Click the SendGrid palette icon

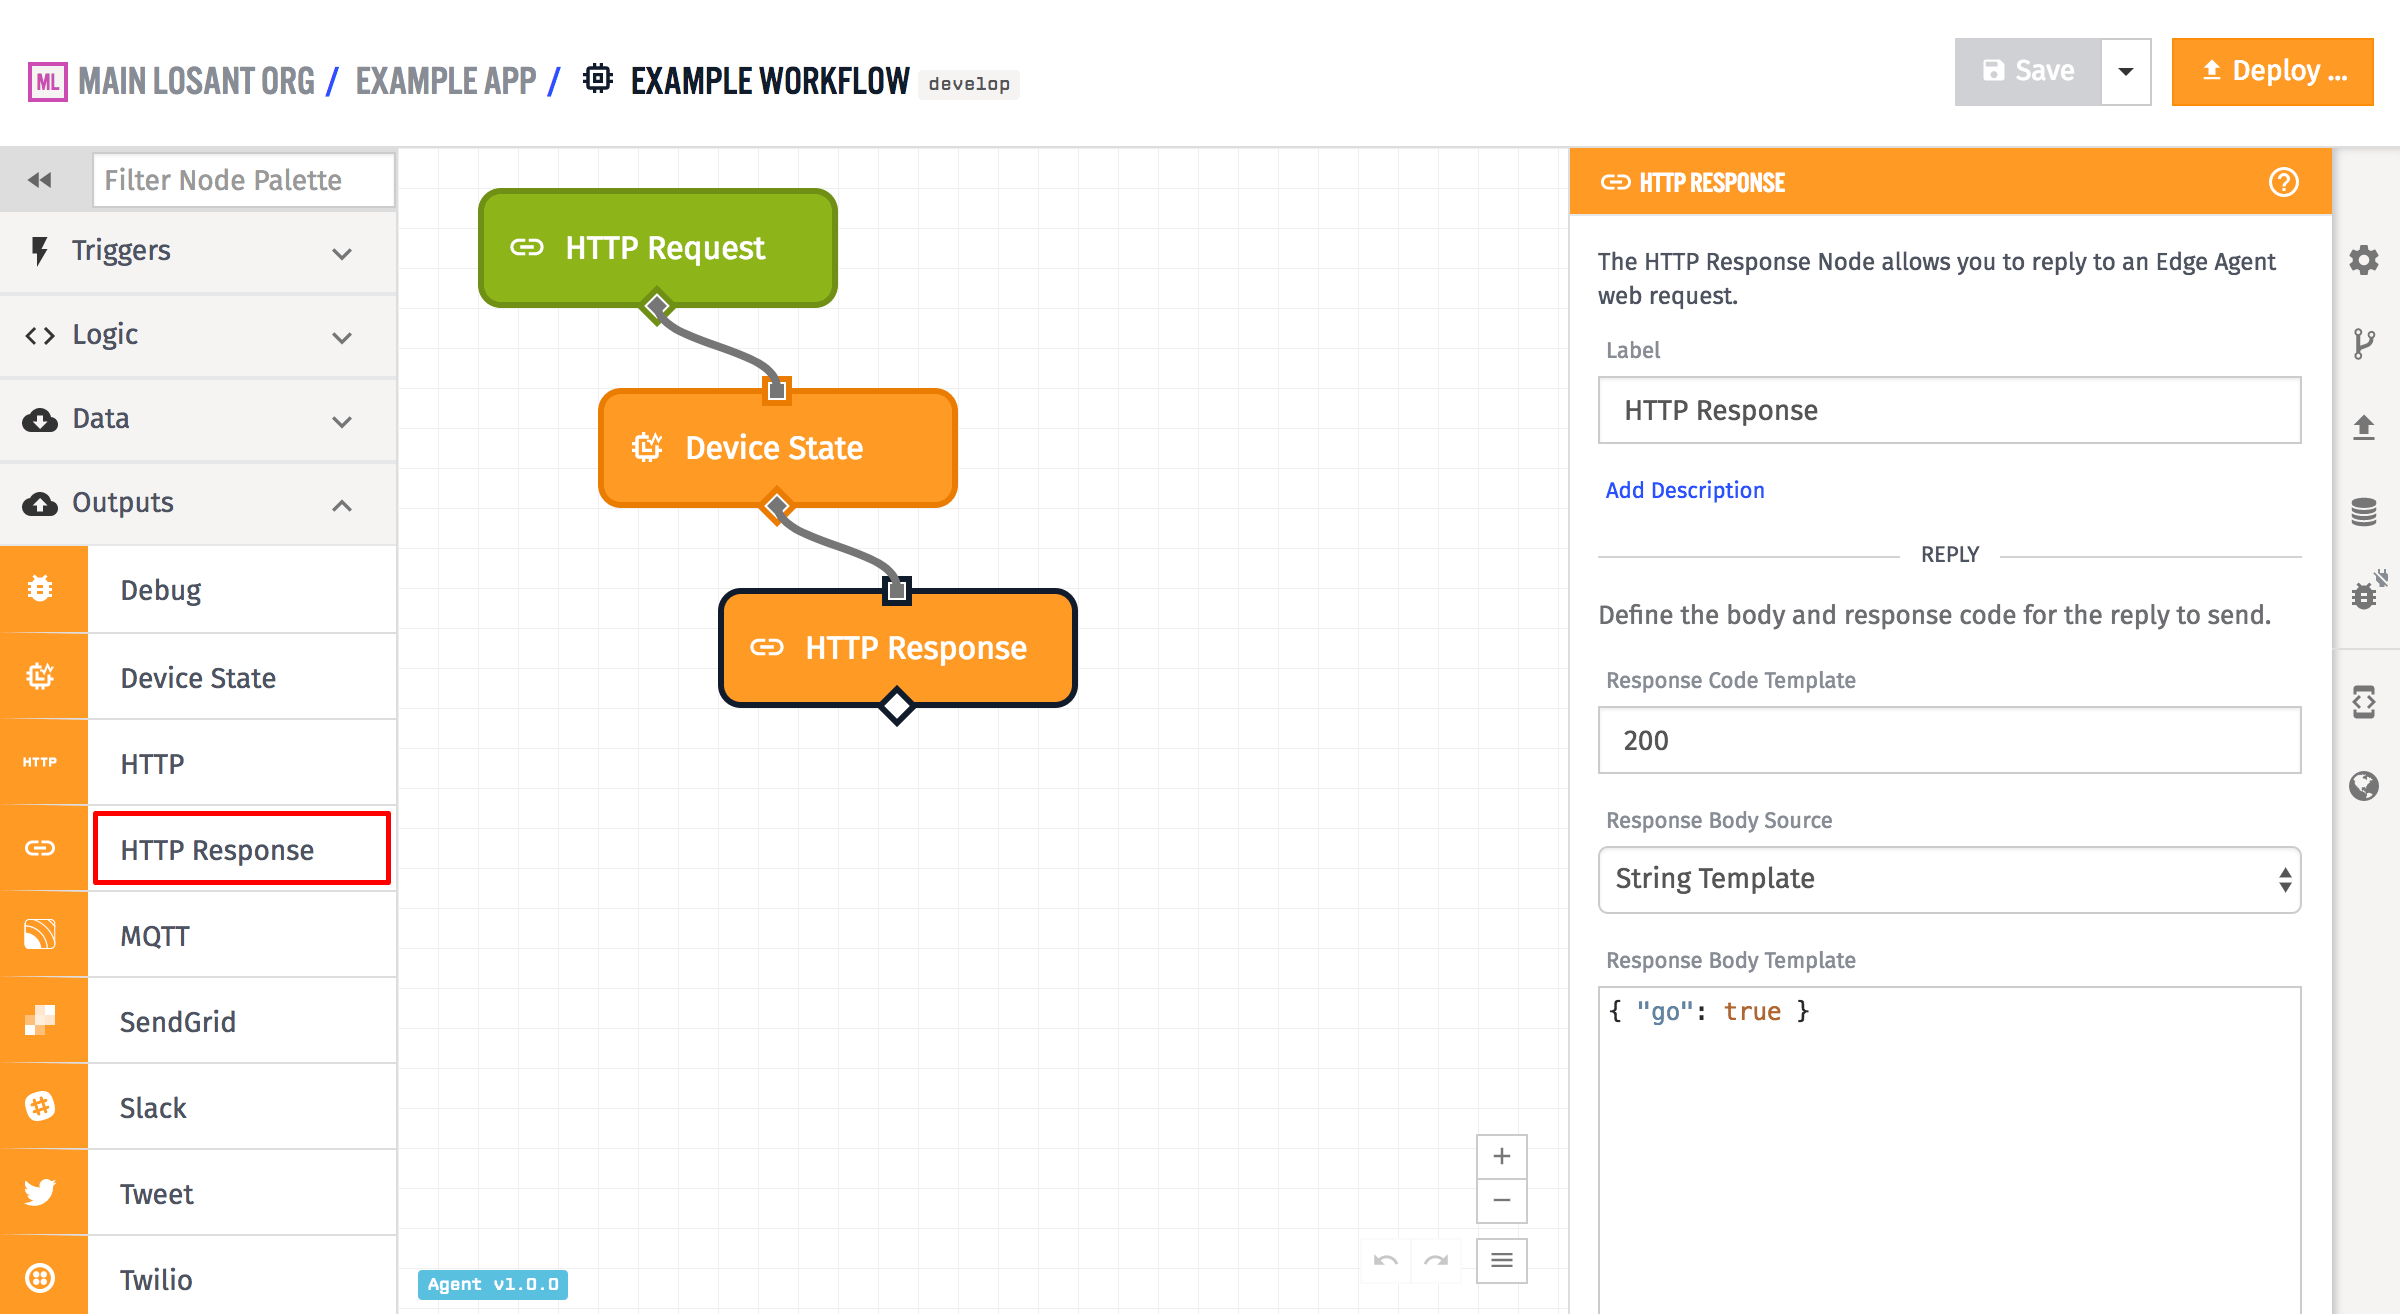coord(40,1020)
